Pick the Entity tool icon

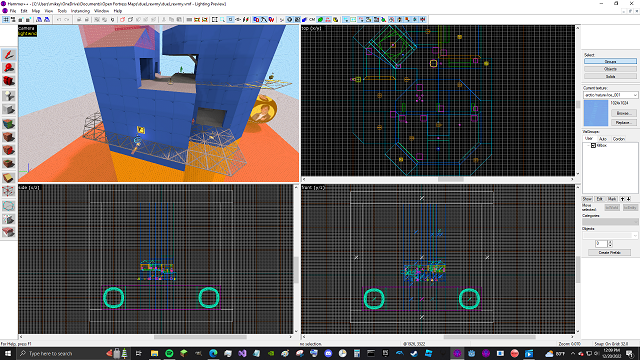point(9,96)
